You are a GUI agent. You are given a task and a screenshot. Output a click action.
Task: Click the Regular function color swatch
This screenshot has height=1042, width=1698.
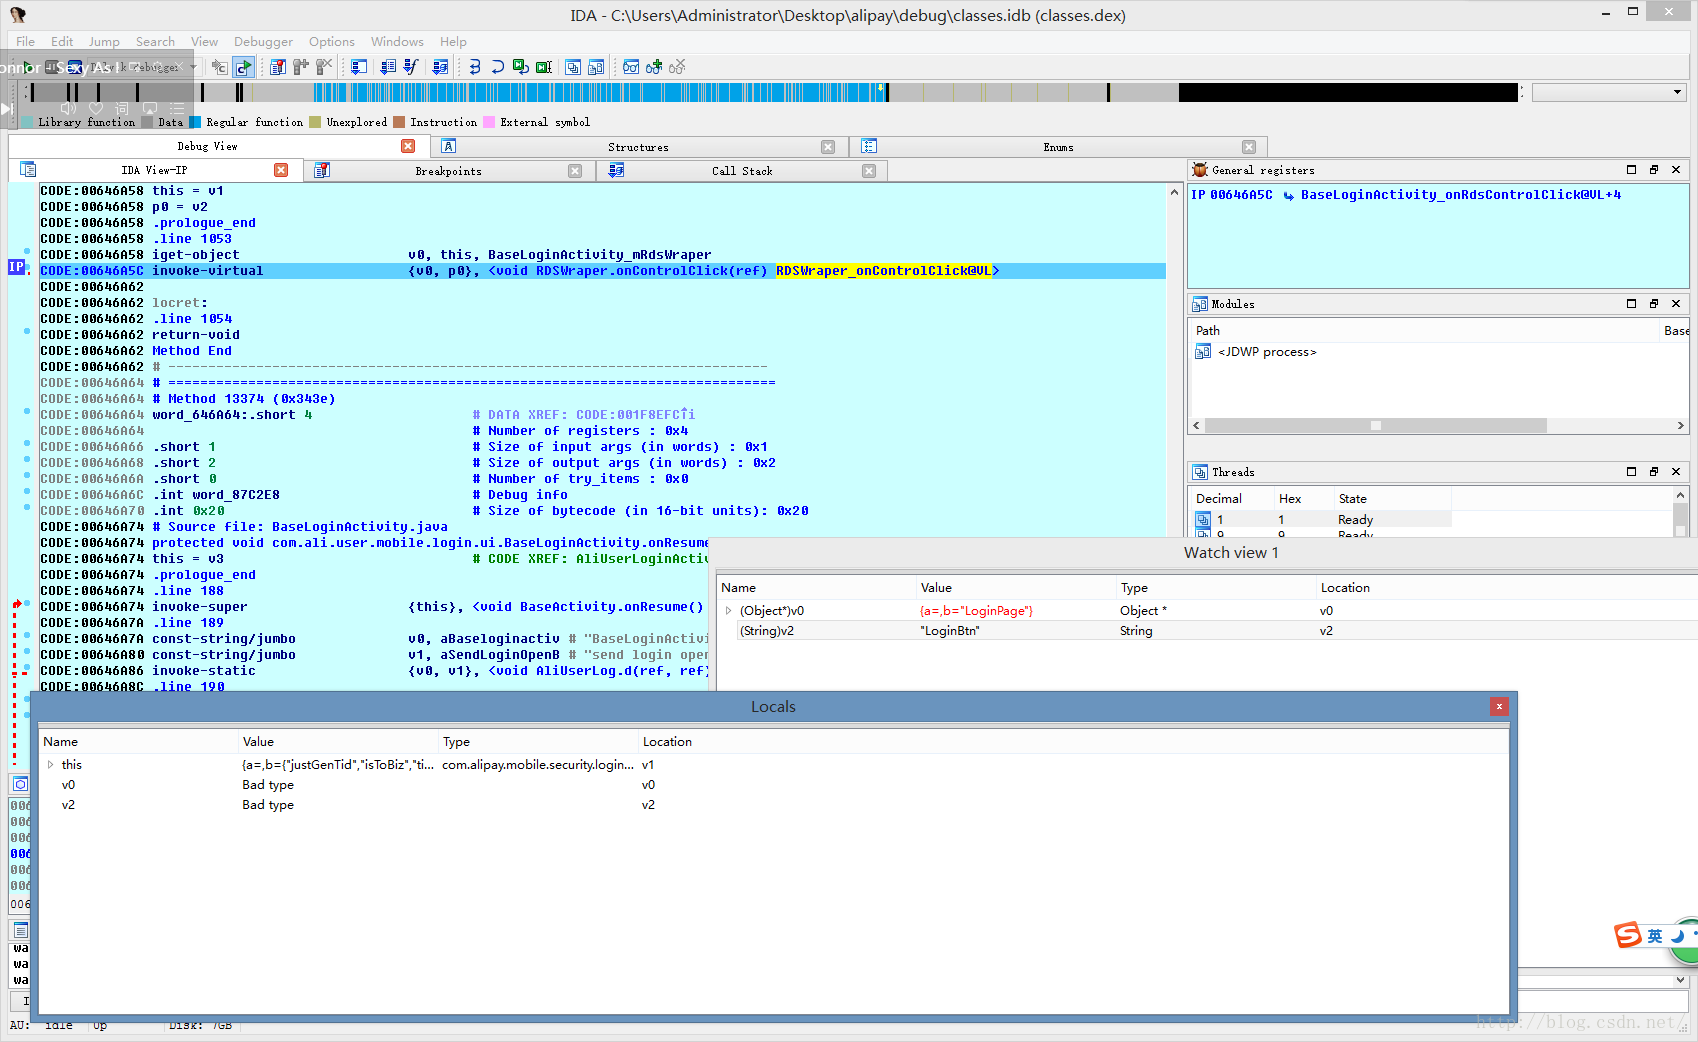tap(196, 122)
